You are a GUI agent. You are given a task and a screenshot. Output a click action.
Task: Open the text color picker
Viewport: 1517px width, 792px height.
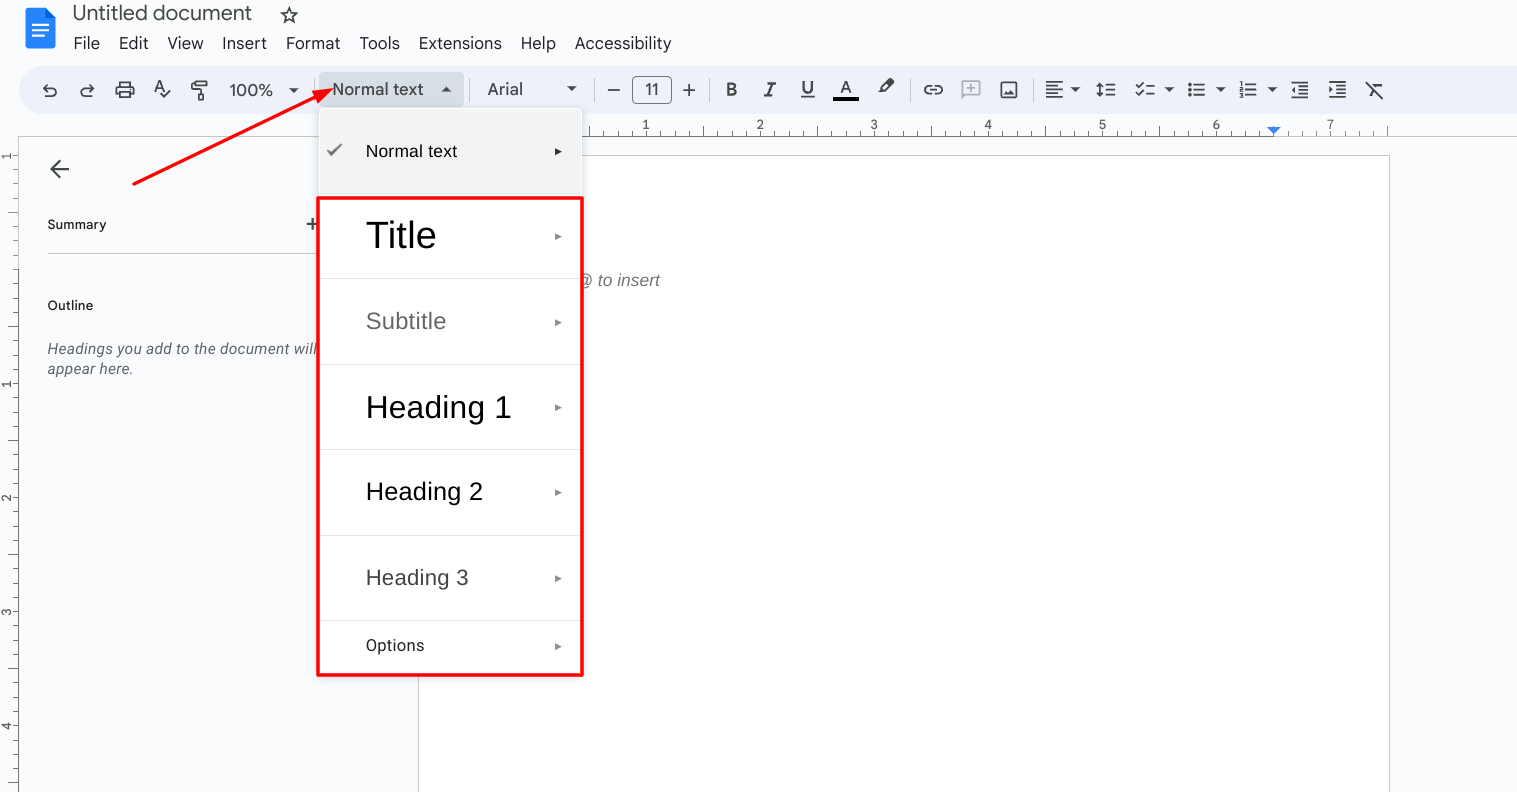click(846, 90)
